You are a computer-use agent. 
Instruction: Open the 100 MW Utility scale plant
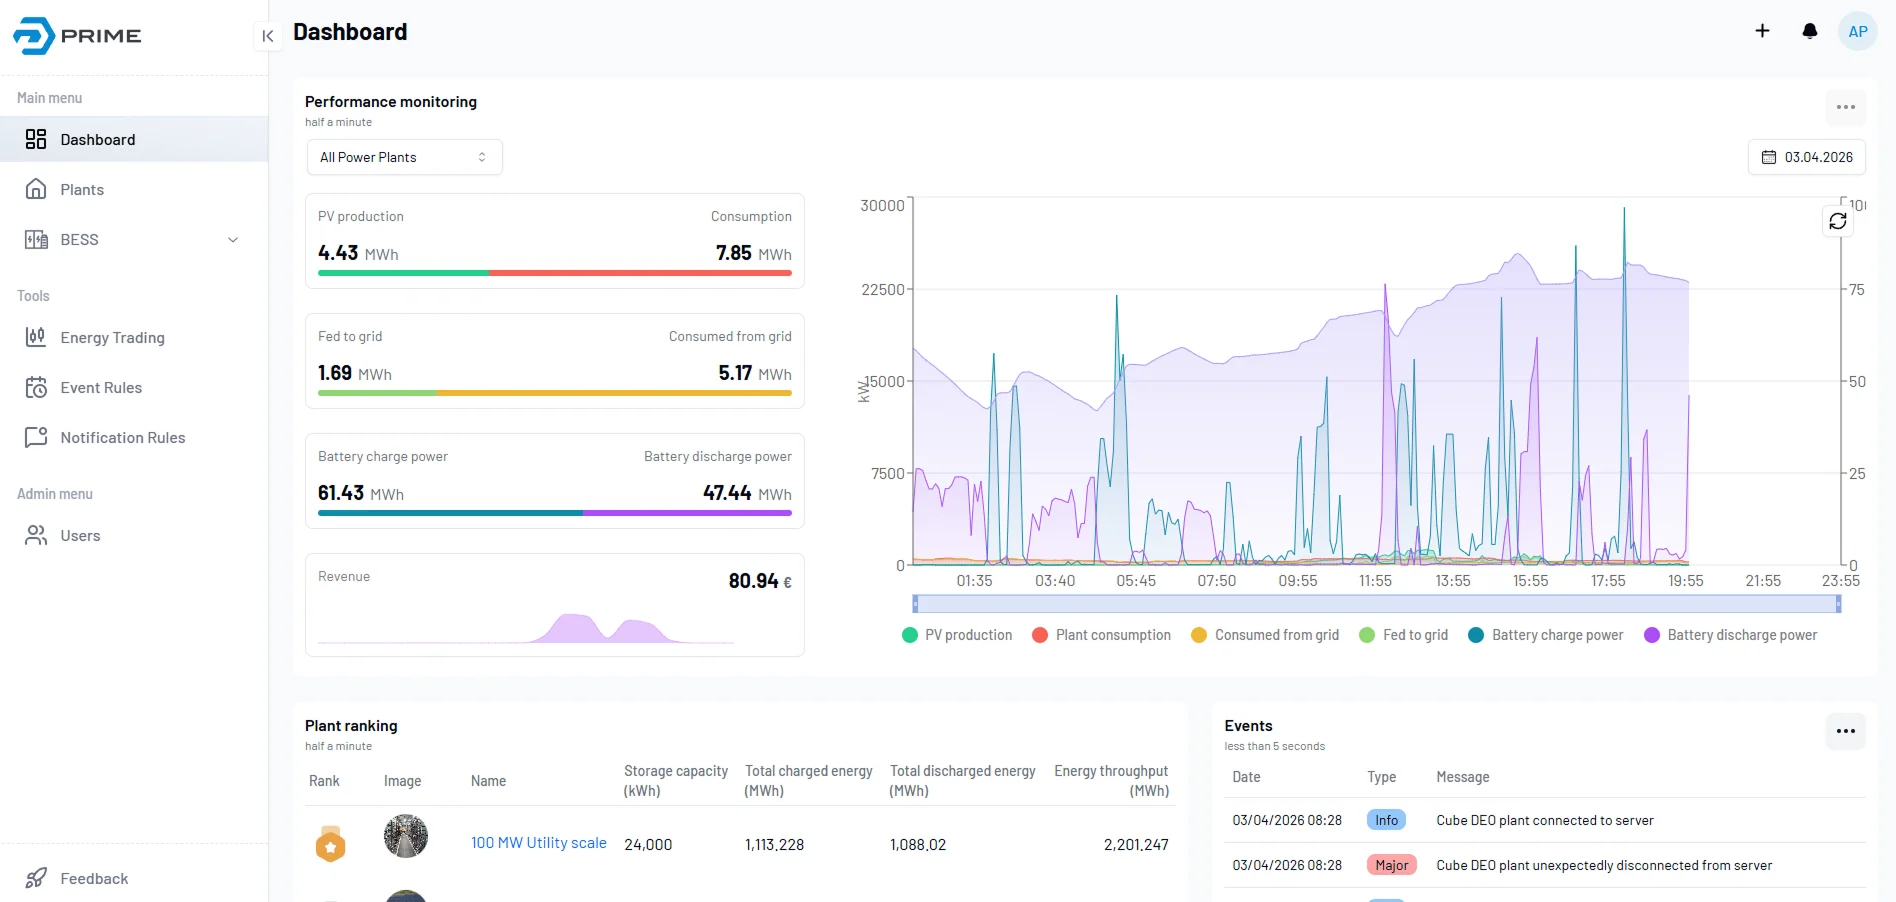coord(538,843)
